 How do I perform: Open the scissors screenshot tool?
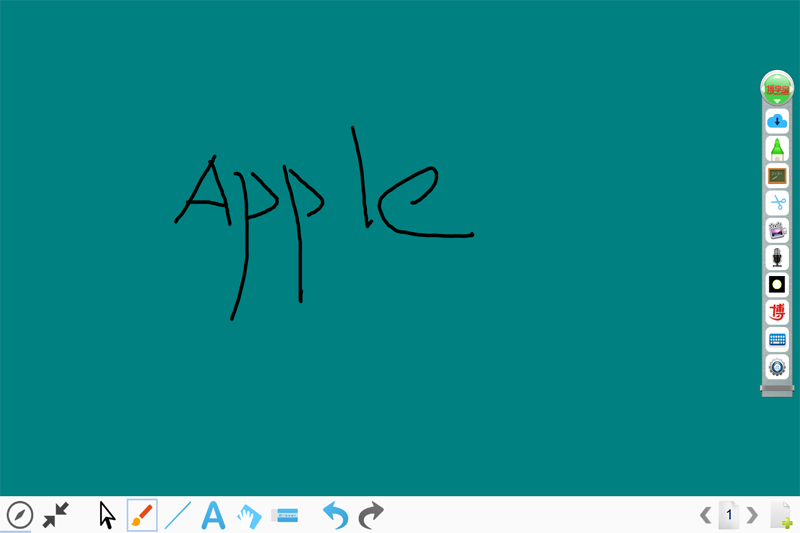coord(777,203)
